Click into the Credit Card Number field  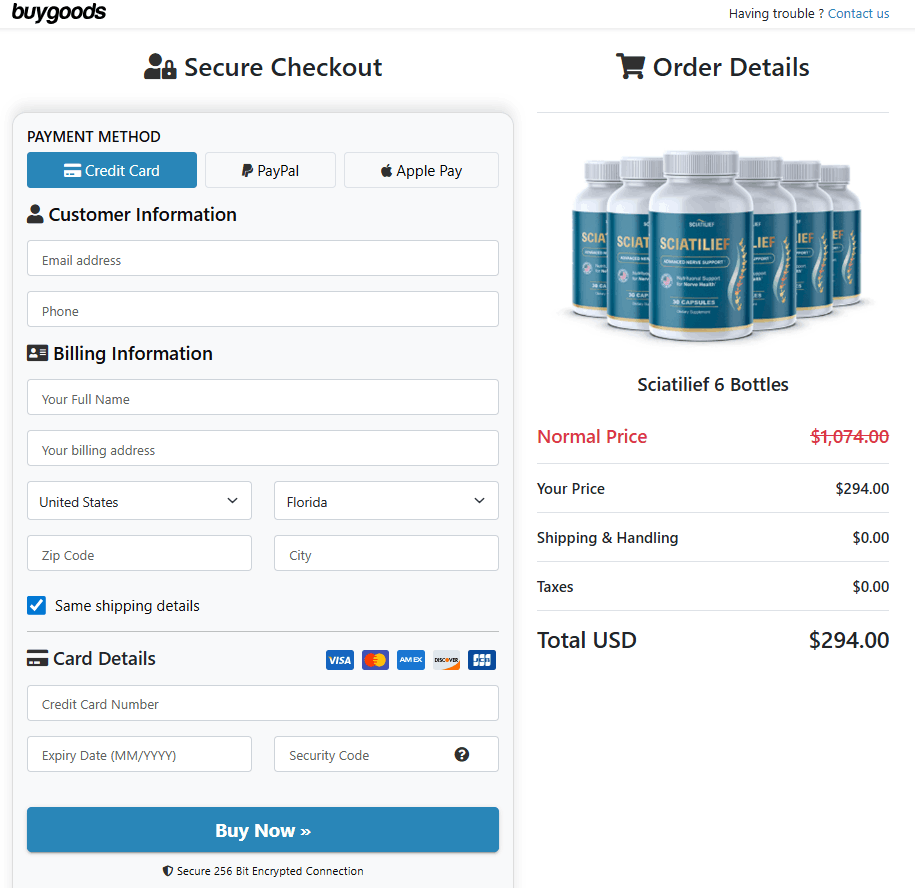point(262,703)
